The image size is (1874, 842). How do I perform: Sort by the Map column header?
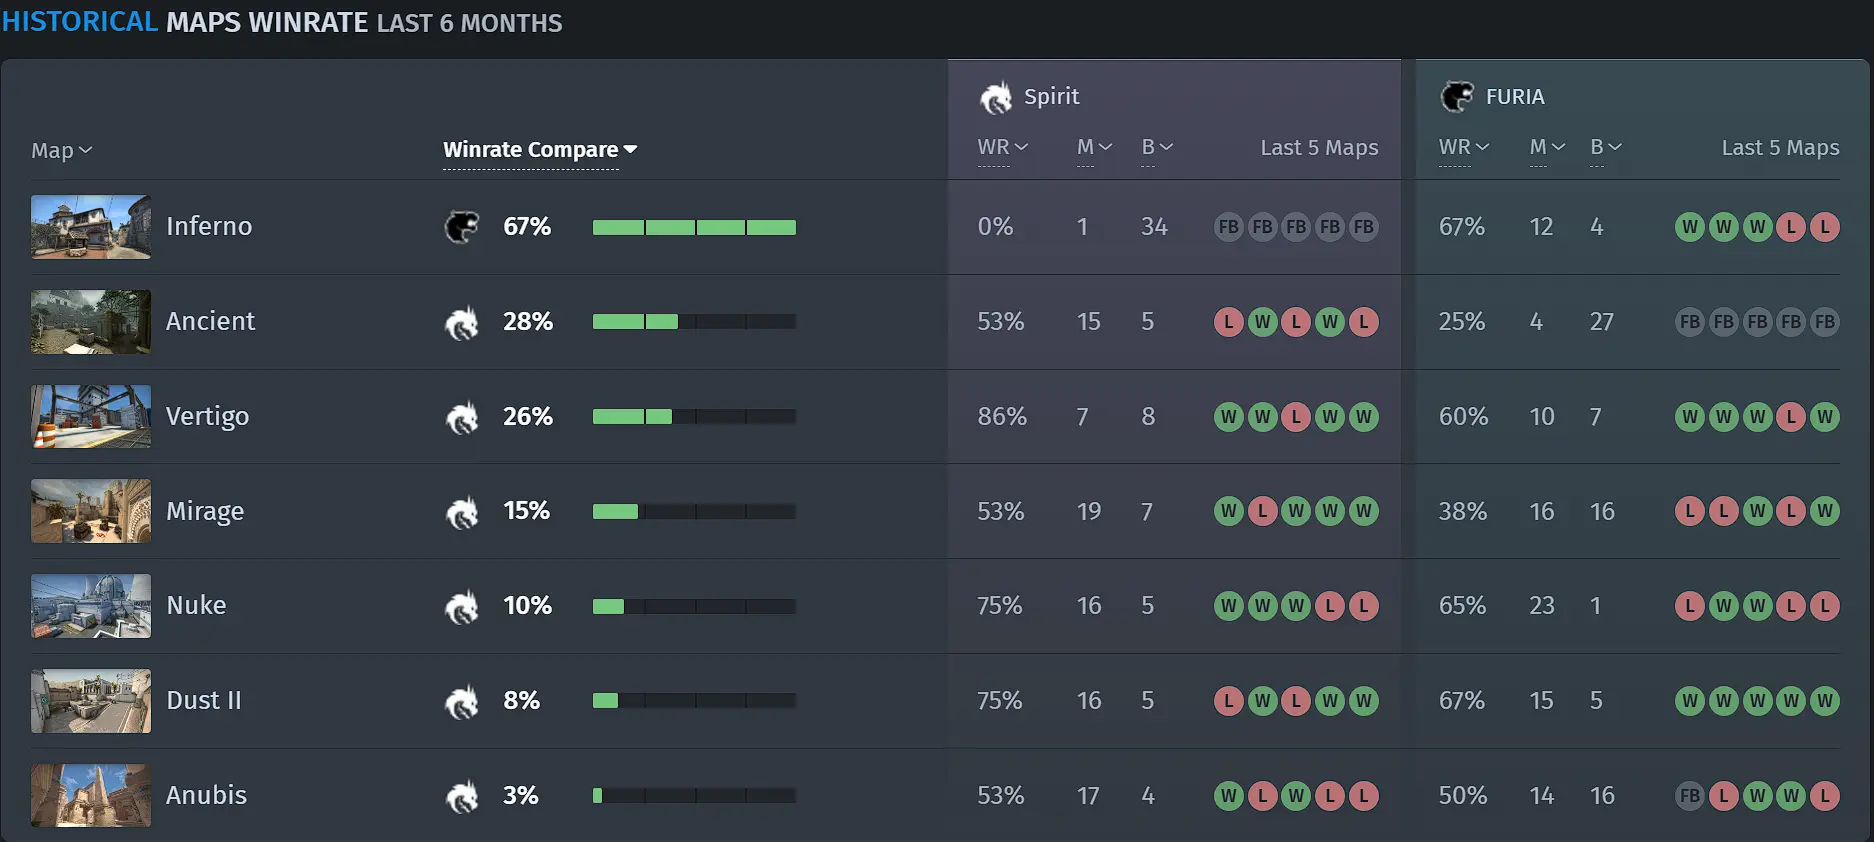click(61, 150)
